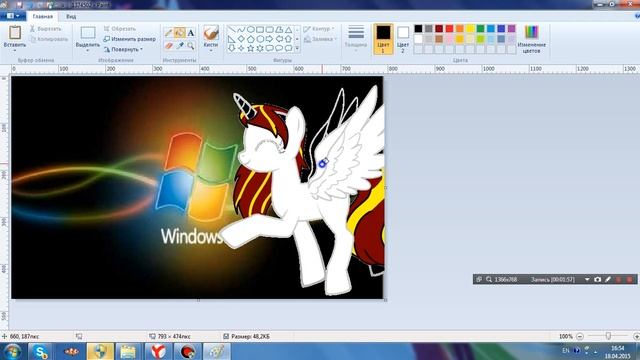Pick the Diamond shape
640x360 pixels.
(241, 39)
